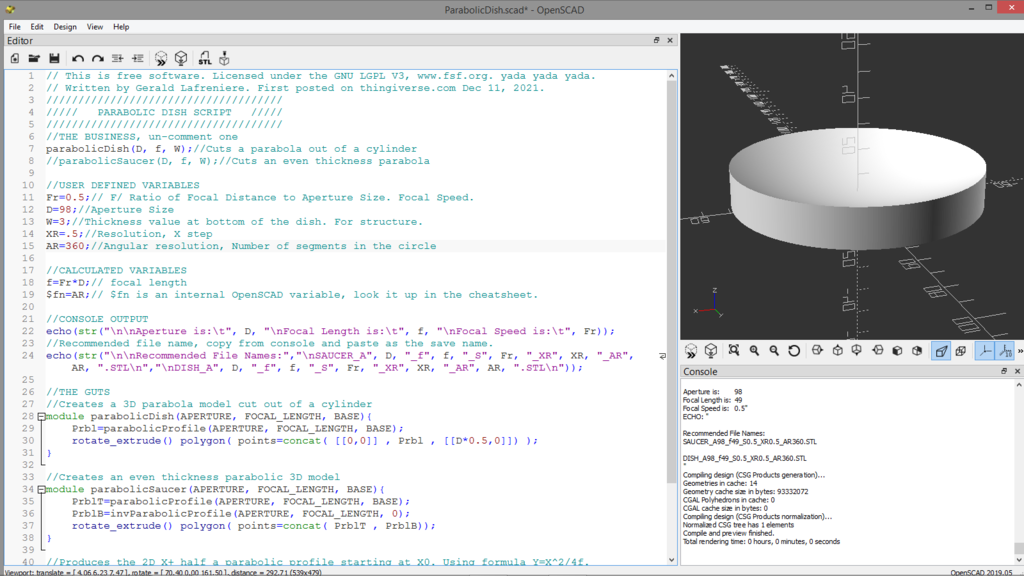Unindent the selected code lines
The image size is (1024, 576).
pyautogui.click(x=118, y=59)
